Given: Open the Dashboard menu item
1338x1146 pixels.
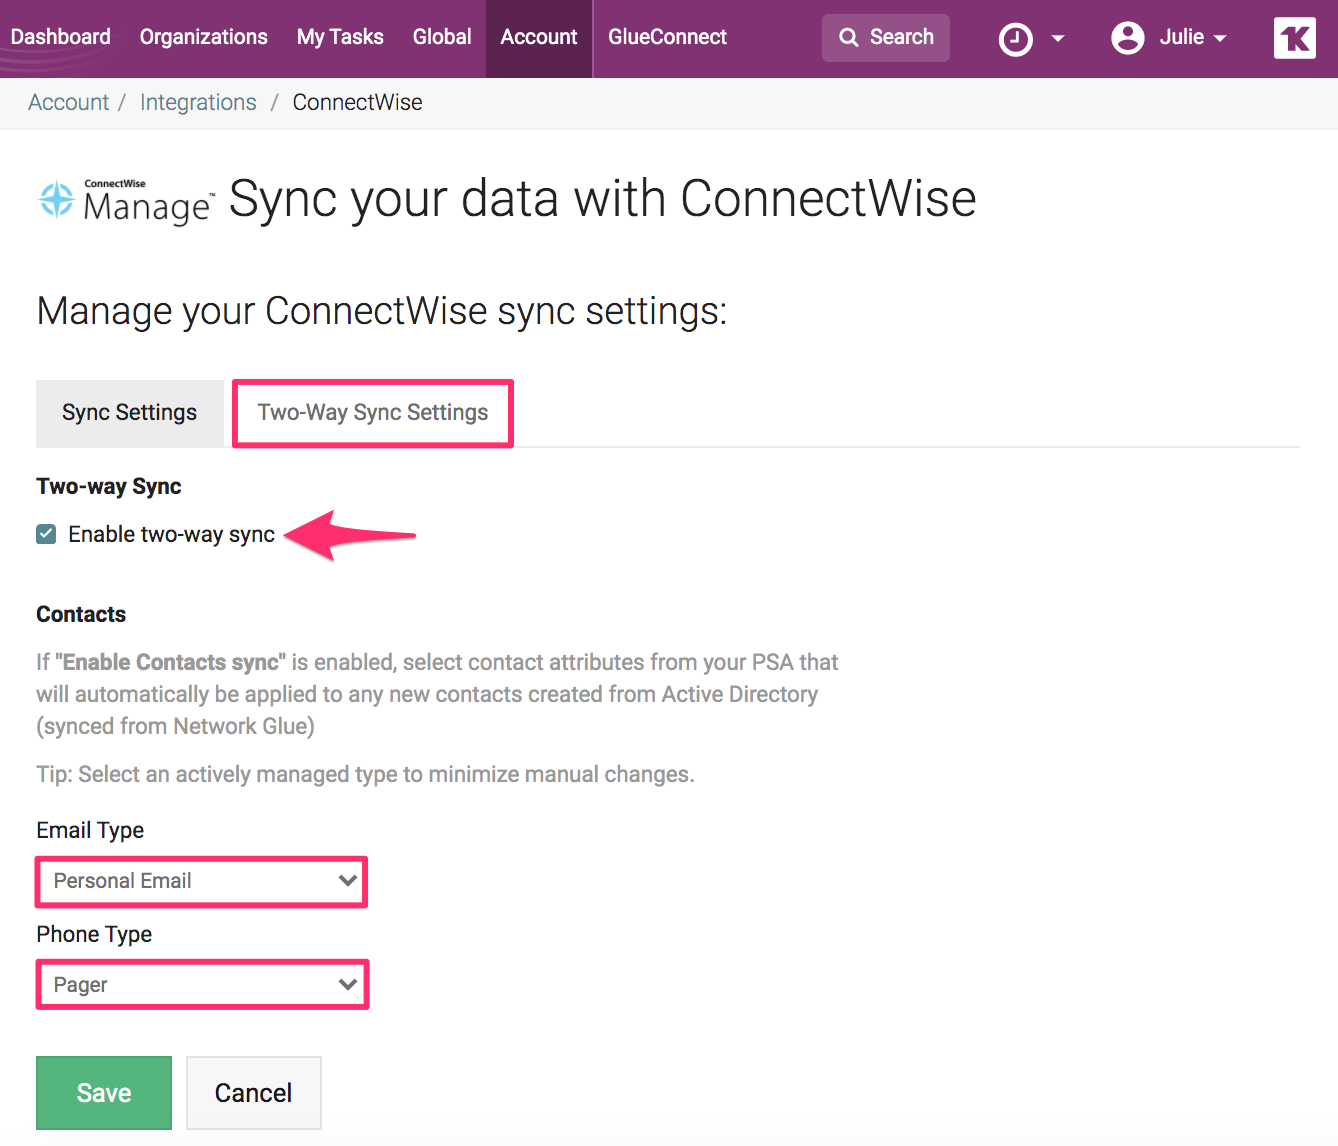Looking at the screenshot, I should click(x=61, y=37).
